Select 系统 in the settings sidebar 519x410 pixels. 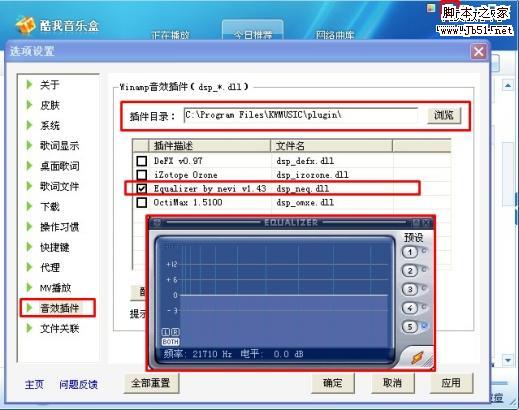[50, 125]
